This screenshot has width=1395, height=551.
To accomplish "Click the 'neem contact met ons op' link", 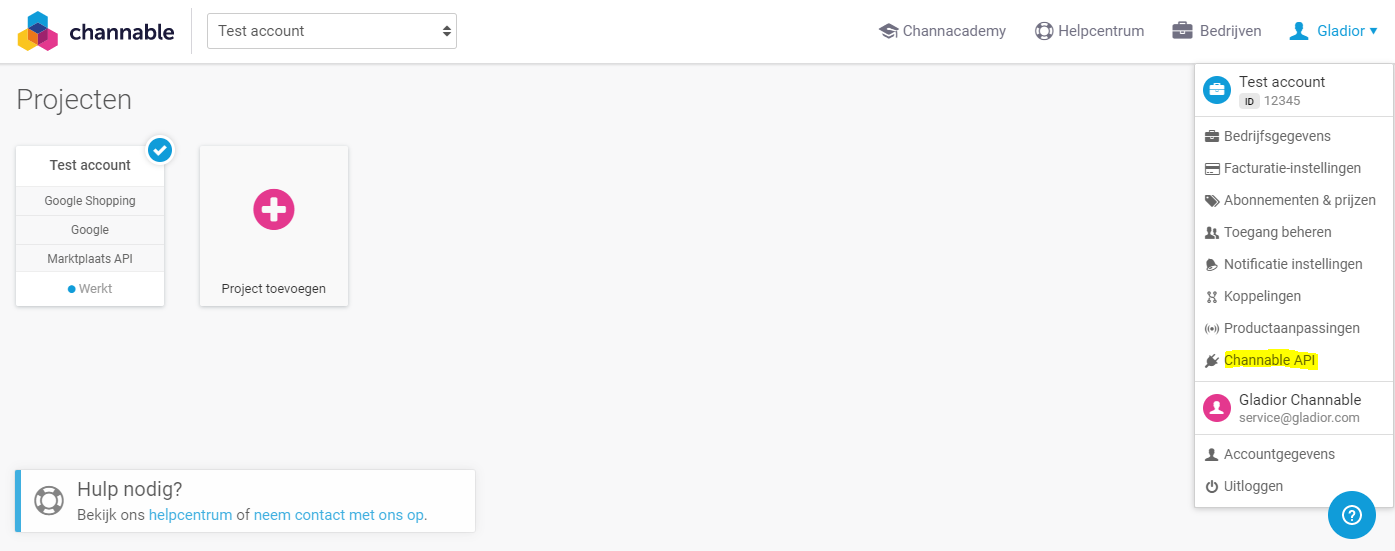I will (x=339, y=515).
